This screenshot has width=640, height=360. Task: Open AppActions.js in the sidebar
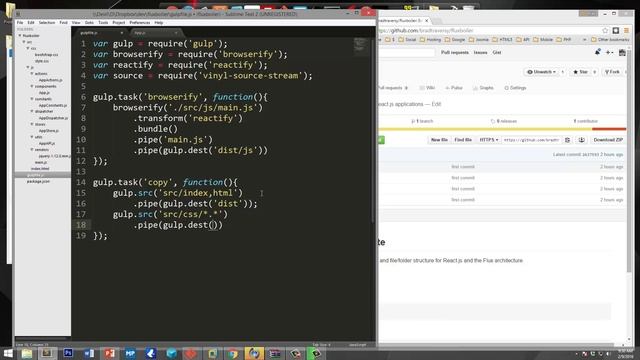[50, 80]
